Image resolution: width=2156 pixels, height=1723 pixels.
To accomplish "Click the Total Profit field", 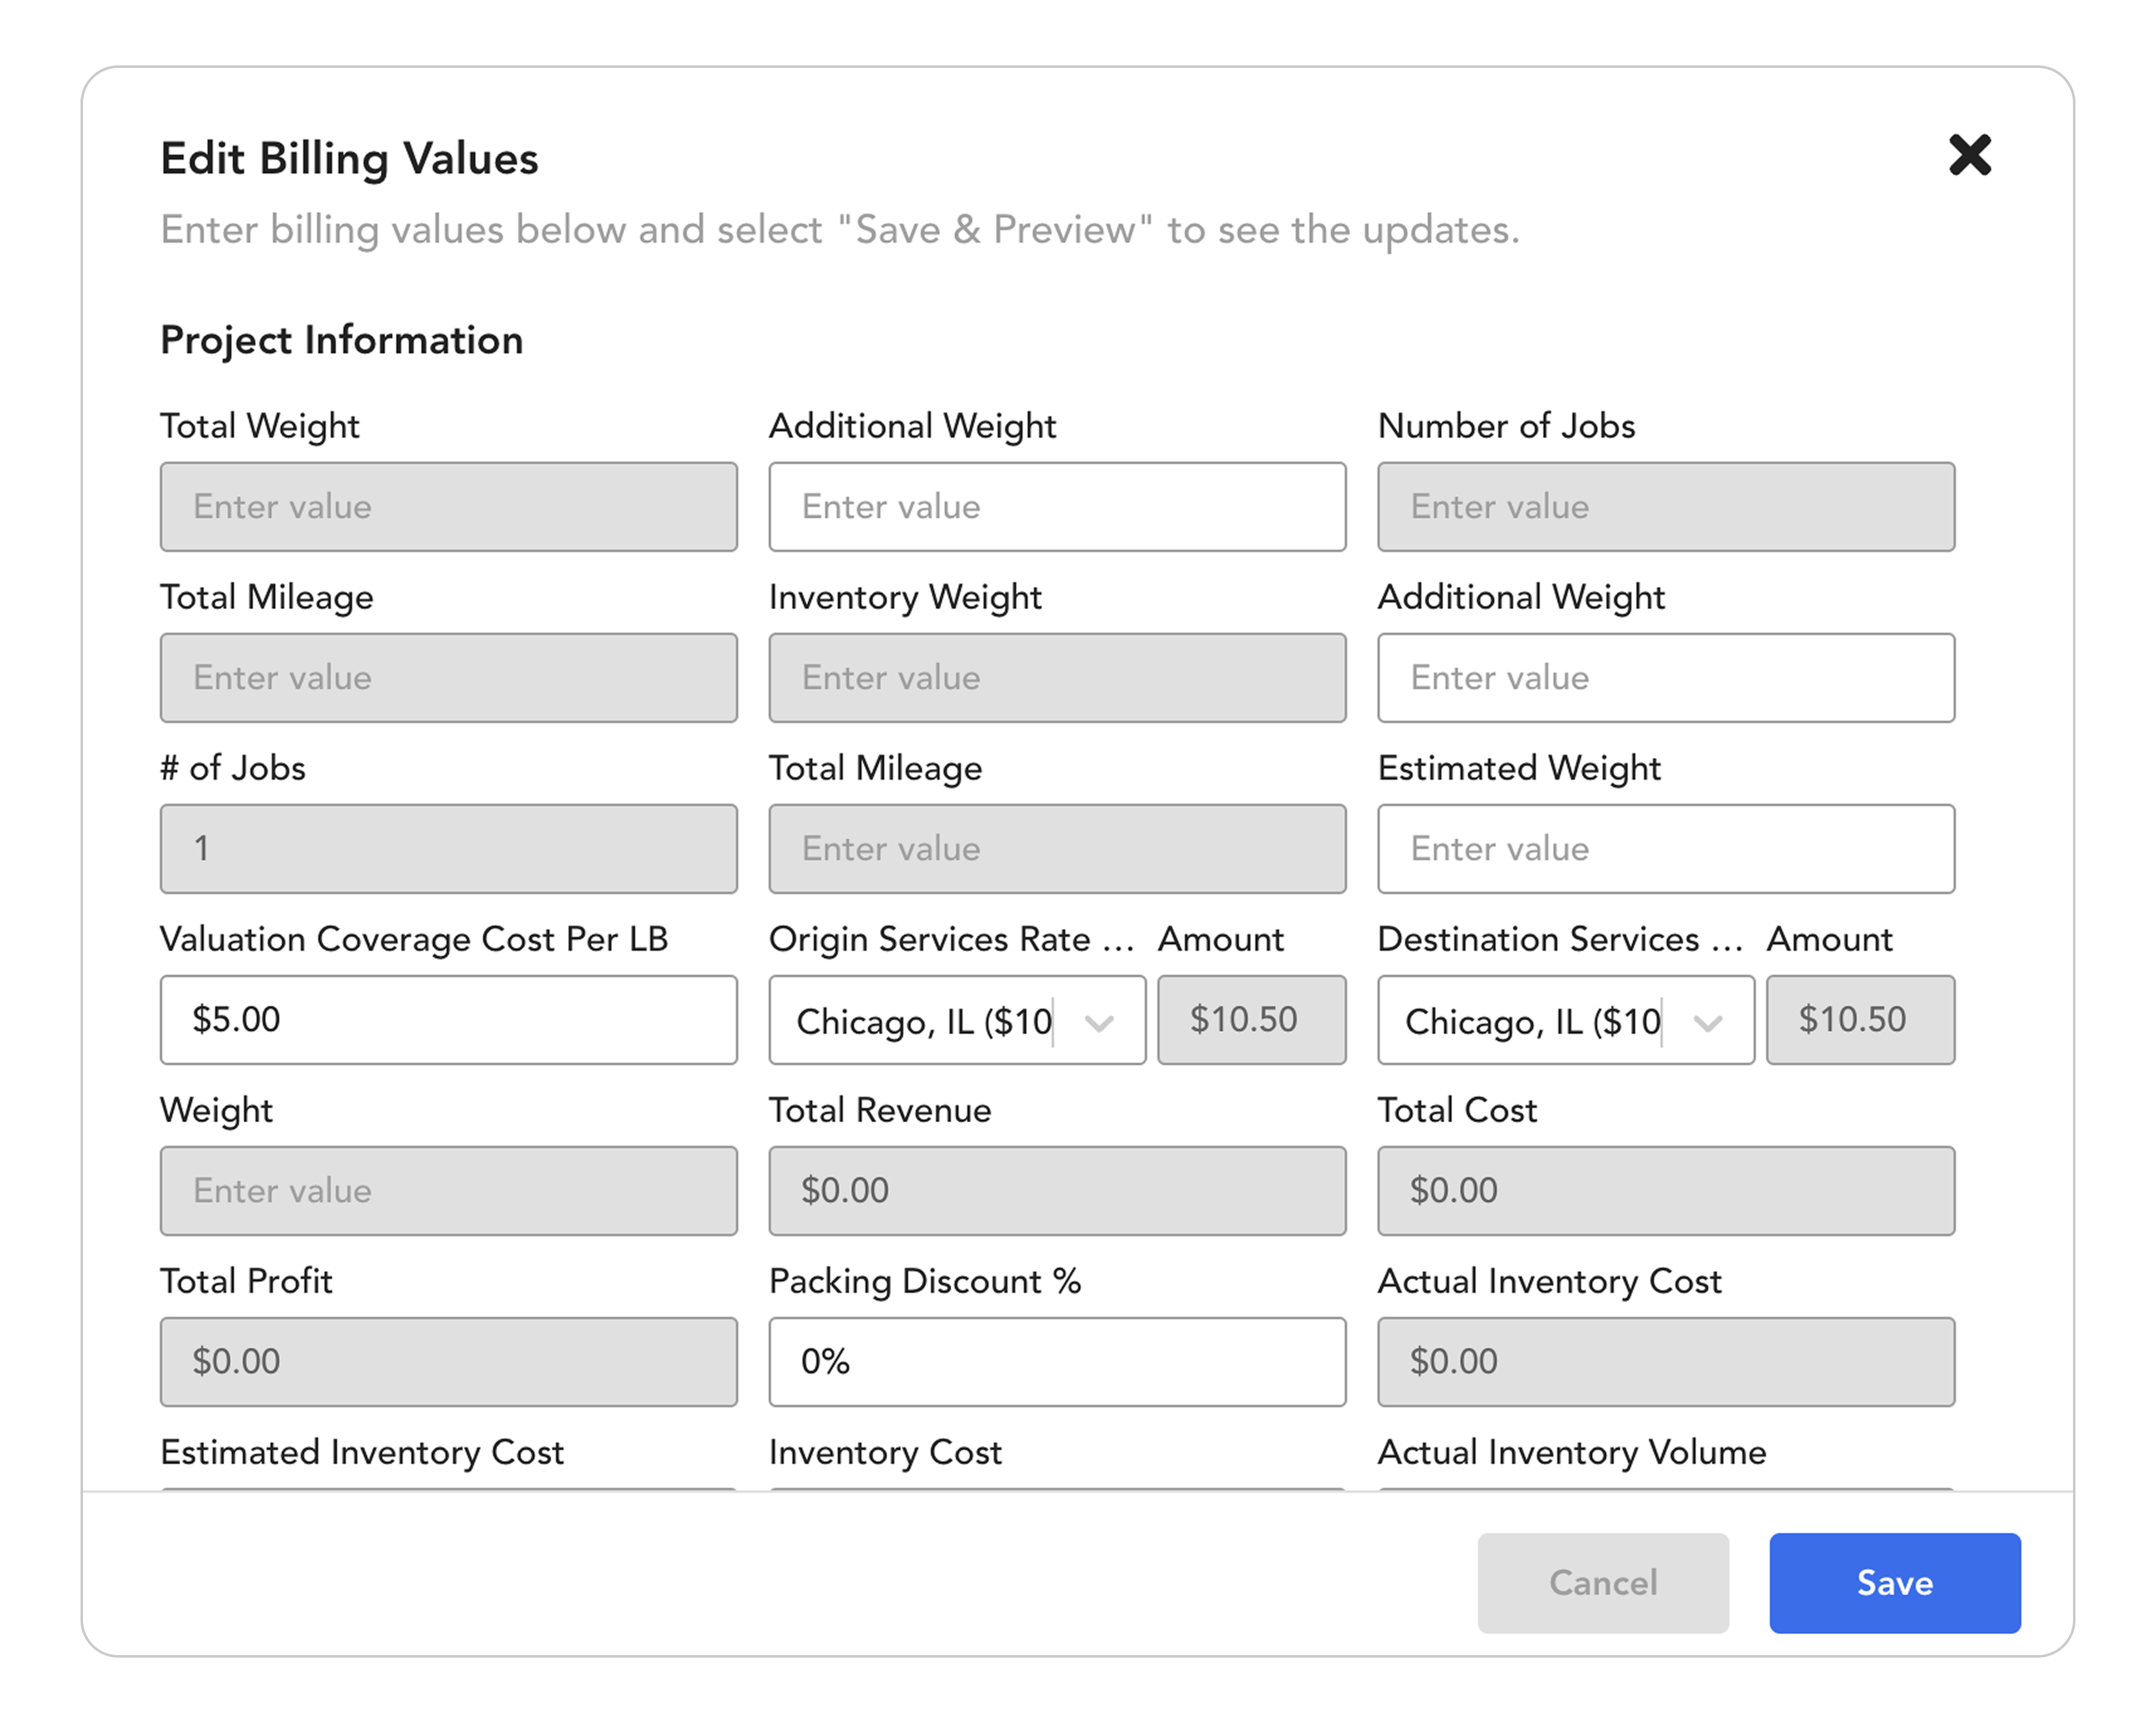I will 448,1361.
